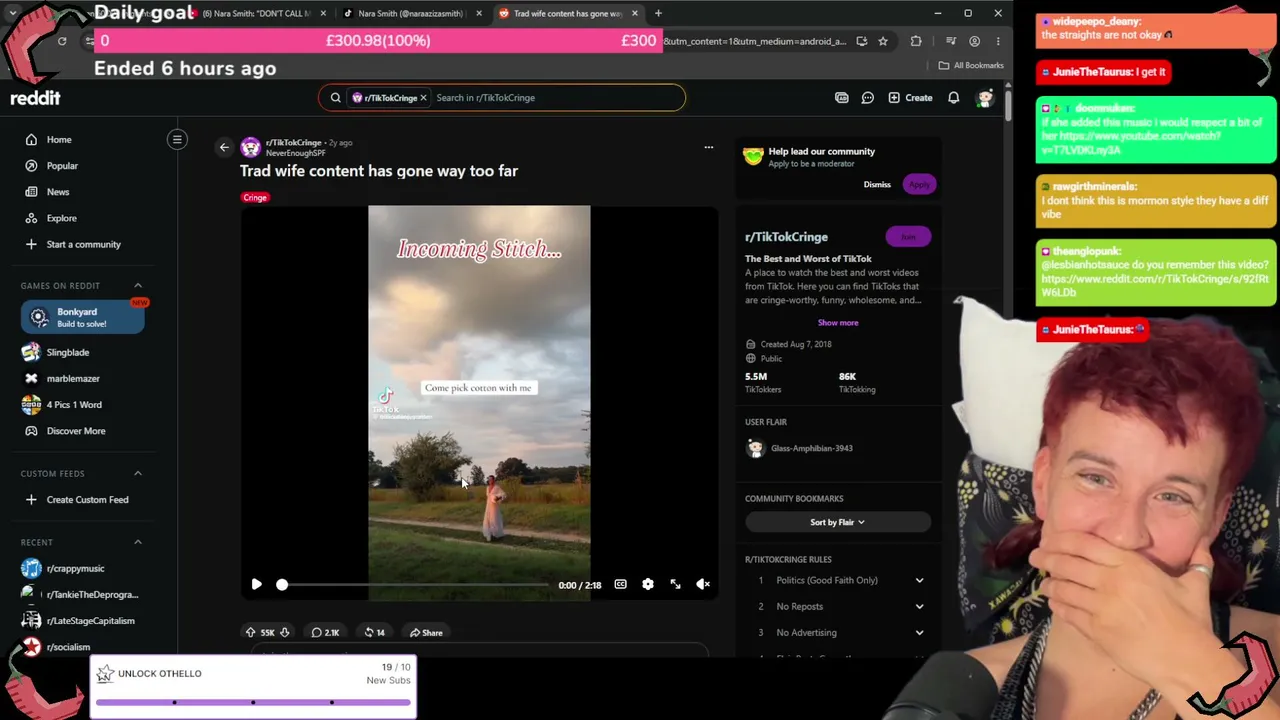Focus the Search in r/TikTokCringe field

555,98
